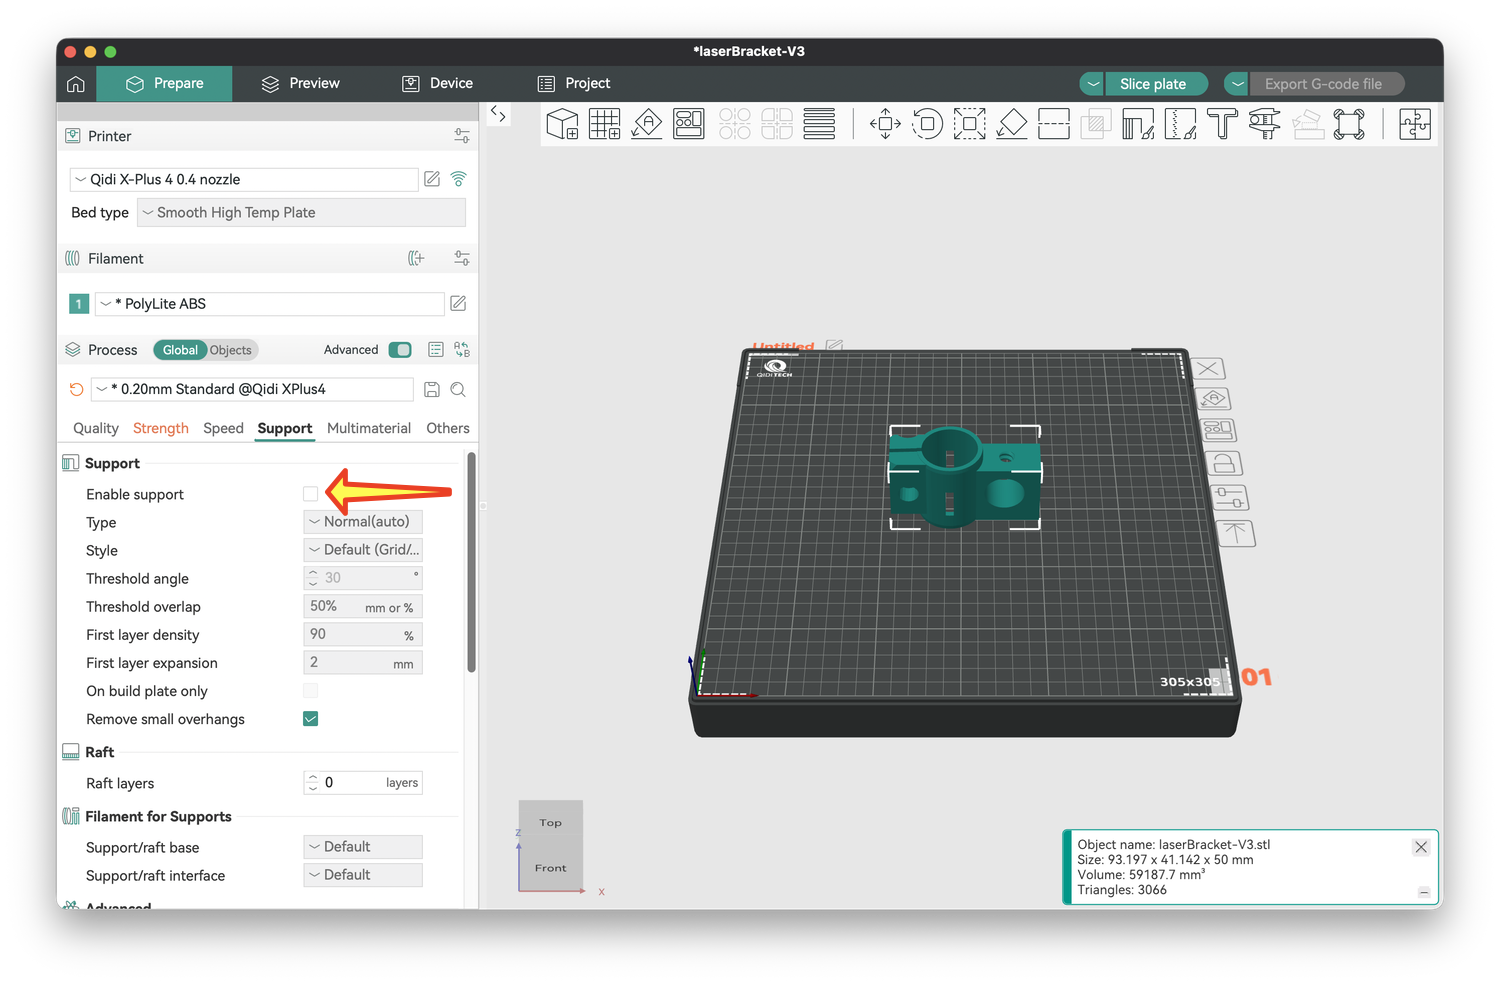Image resolution: width=1500 pixels, height=984 pixels.
Task: Toggle the Advanced mode switch
Action: (x=400, y=350)
